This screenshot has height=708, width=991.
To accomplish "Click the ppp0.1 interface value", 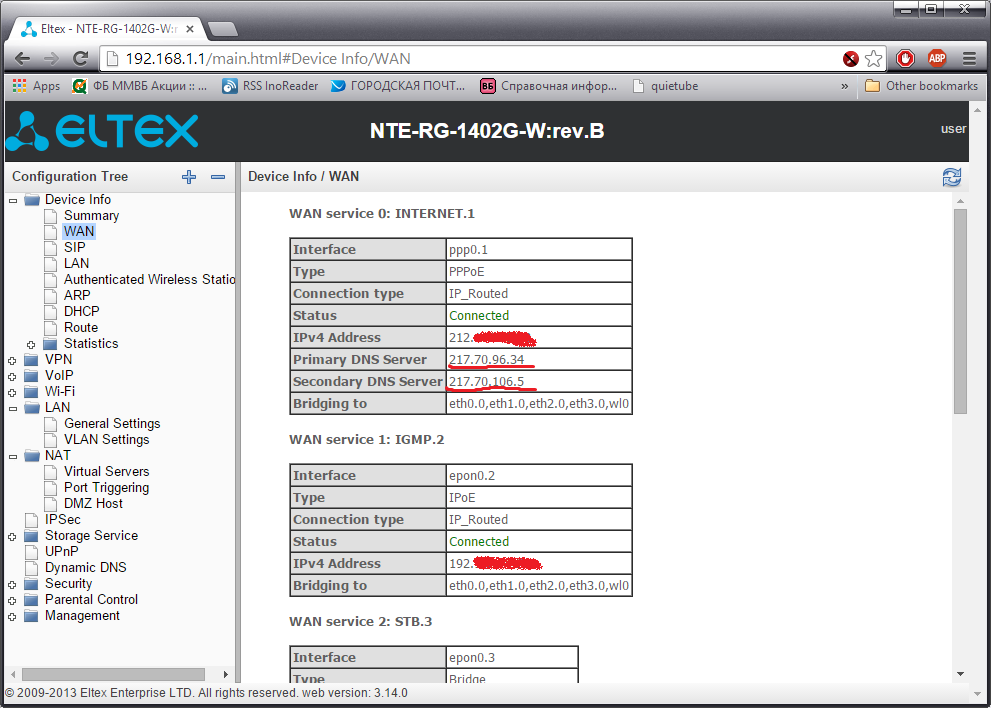I will (x=468, y=250).
